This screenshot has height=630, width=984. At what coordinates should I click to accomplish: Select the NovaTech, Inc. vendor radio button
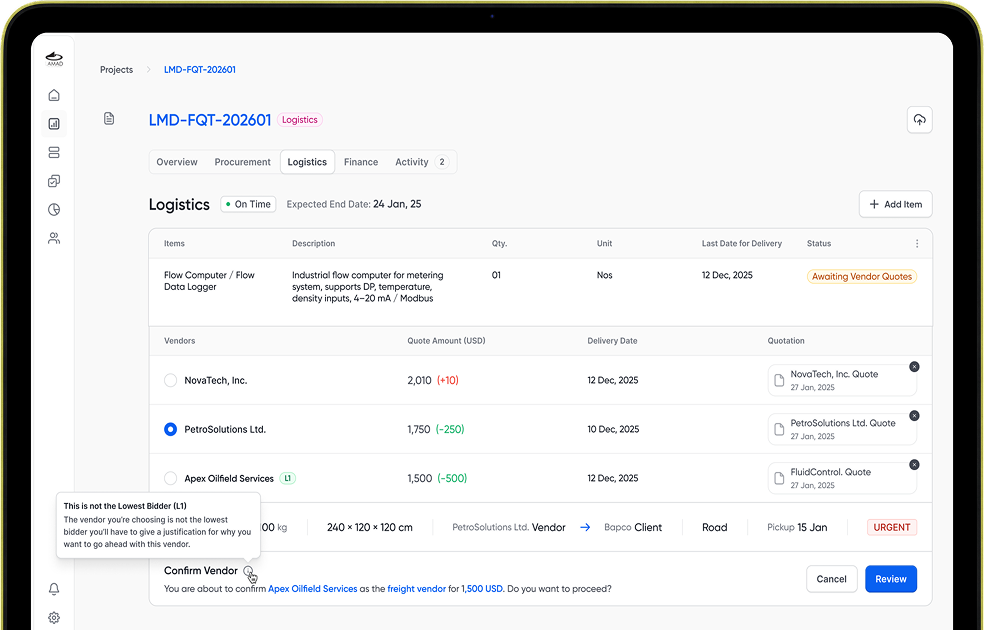click(x=170, y=380)
